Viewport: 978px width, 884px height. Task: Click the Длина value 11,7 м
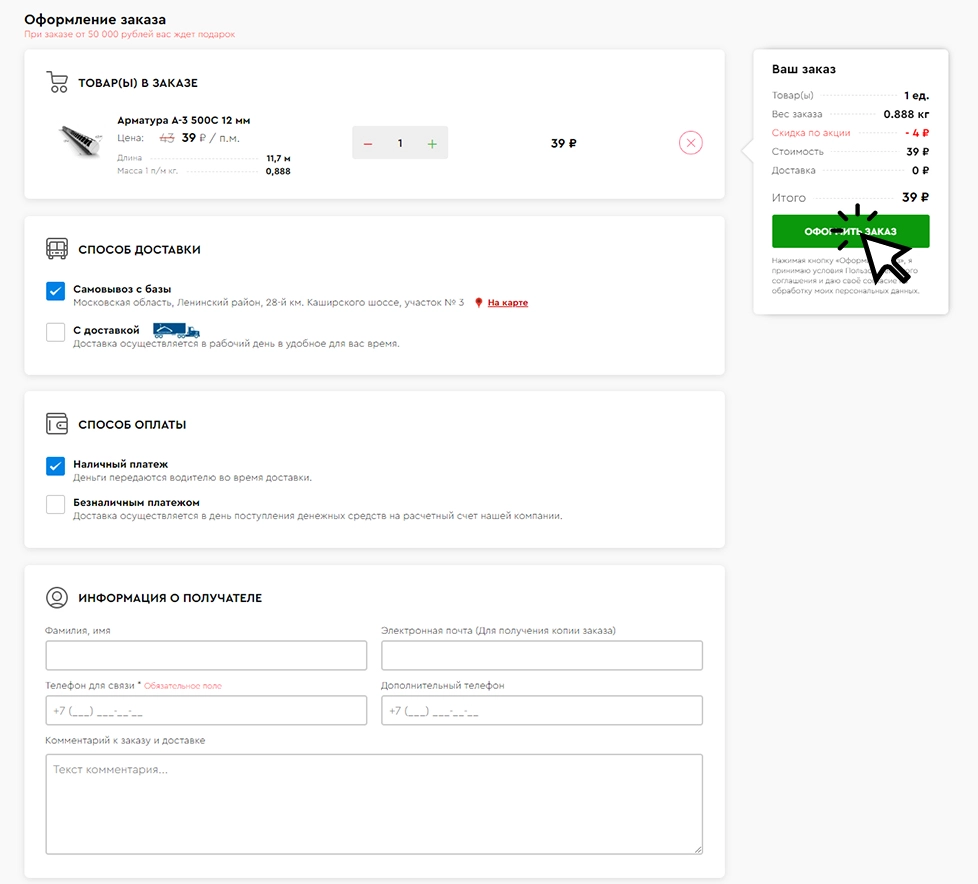click(x=278, y=158)
